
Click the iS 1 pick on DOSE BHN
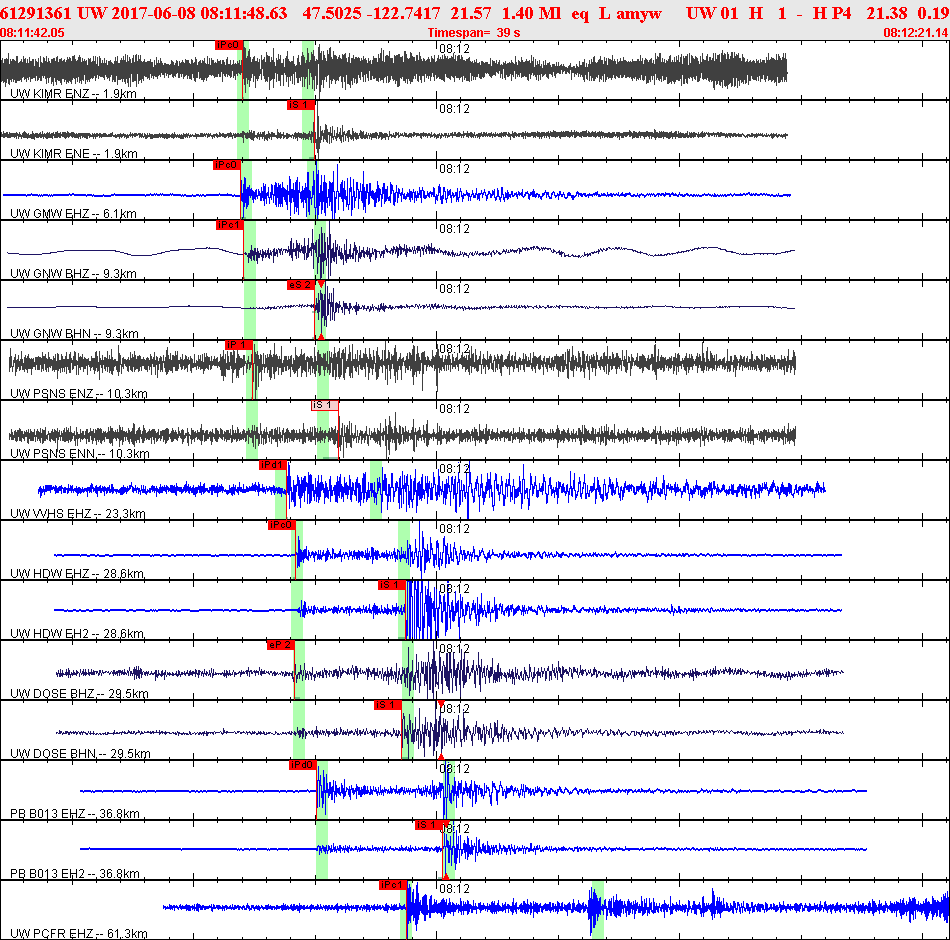click(388, 705)
